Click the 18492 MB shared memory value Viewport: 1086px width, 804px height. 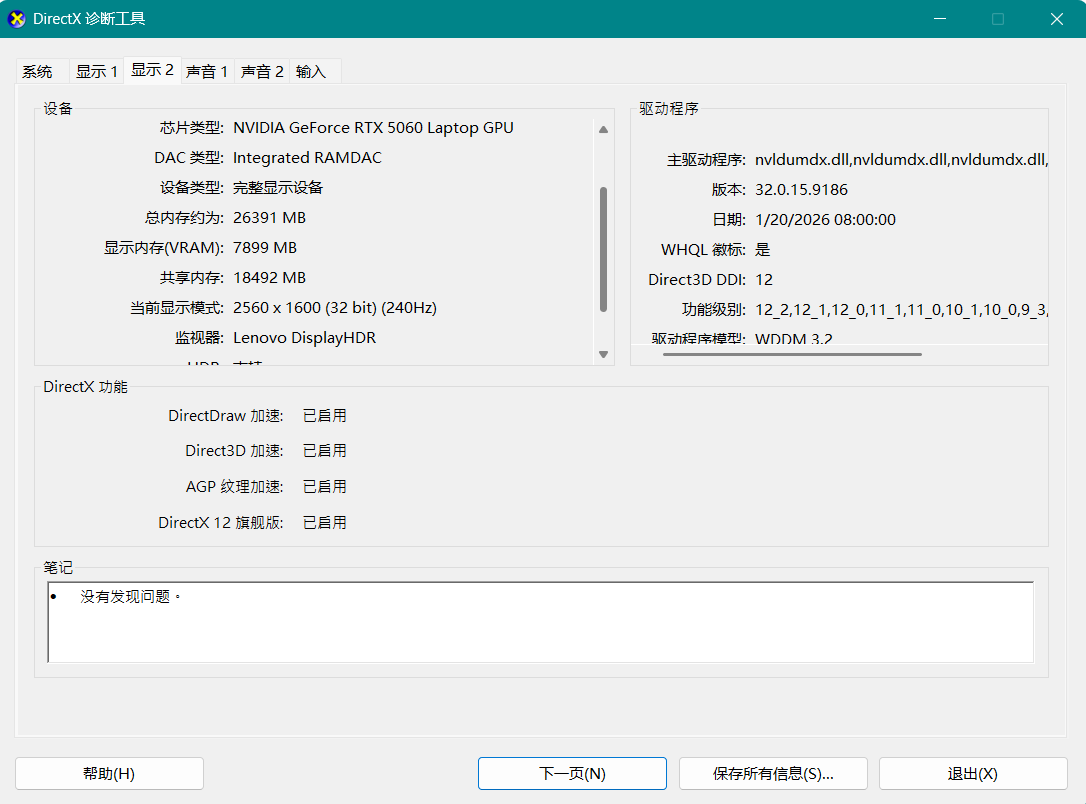[x=269, y=278]
